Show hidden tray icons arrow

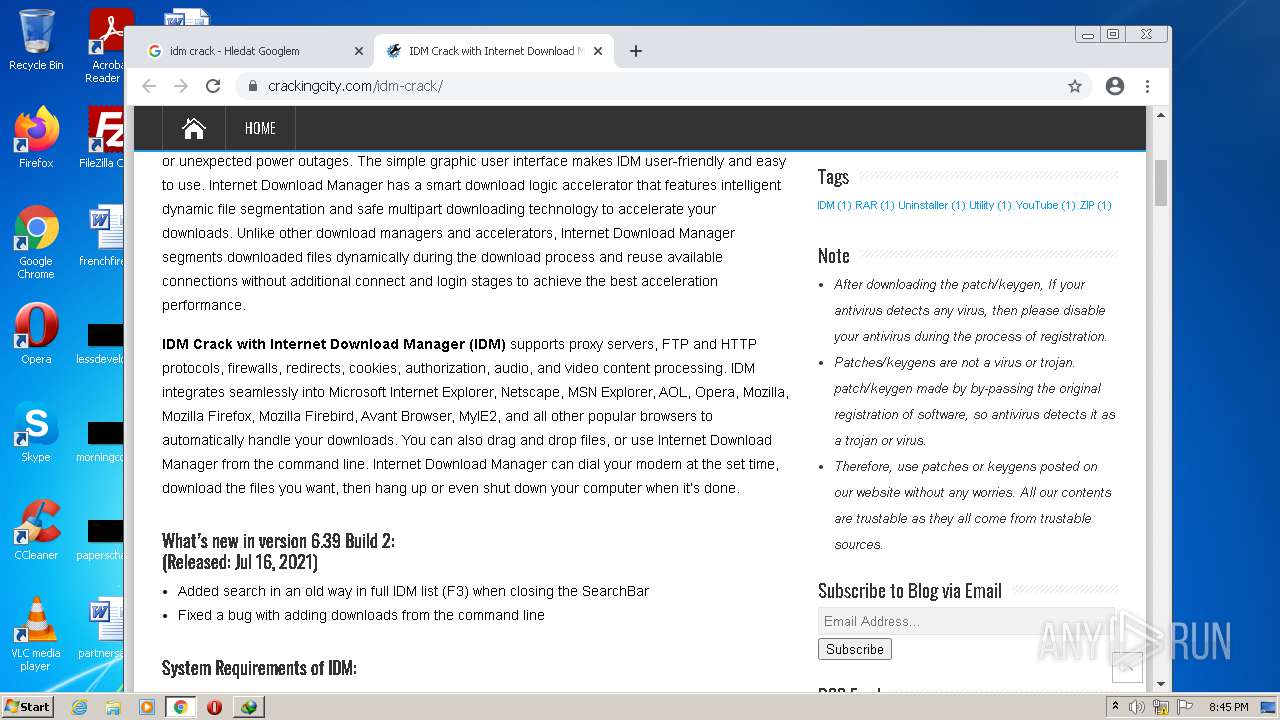1116,706
